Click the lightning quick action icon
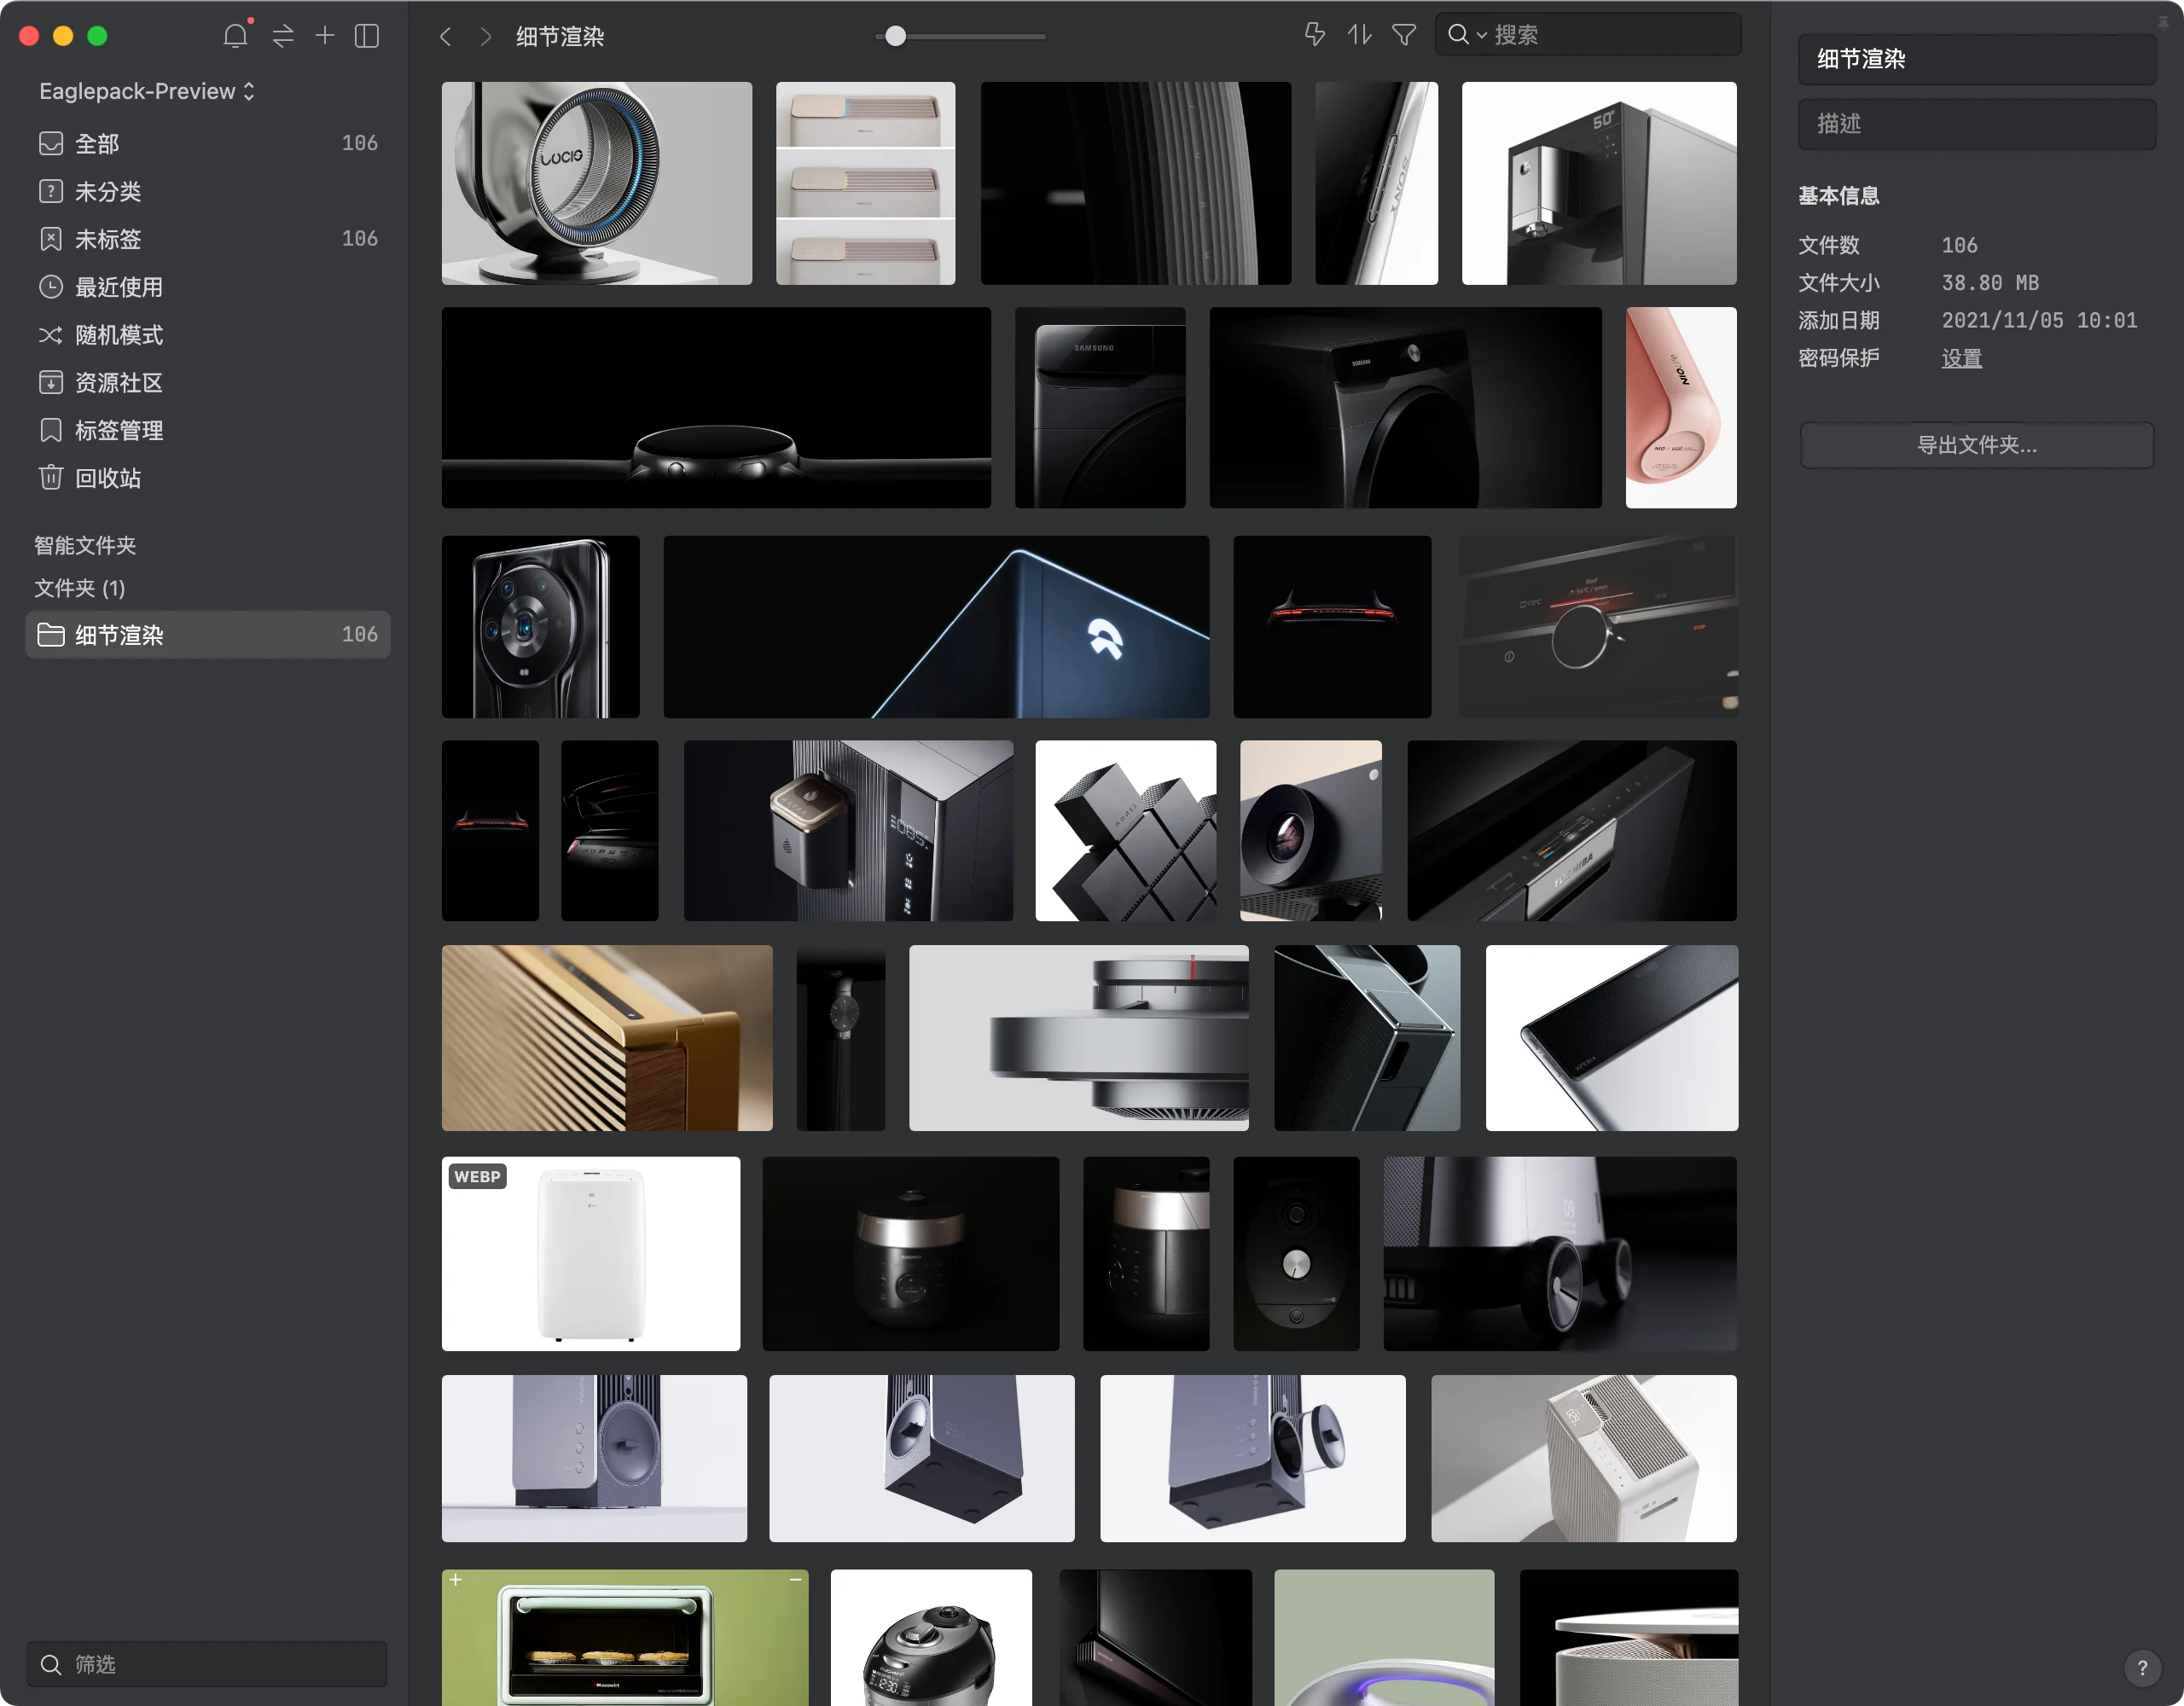 coord(1315,35)
